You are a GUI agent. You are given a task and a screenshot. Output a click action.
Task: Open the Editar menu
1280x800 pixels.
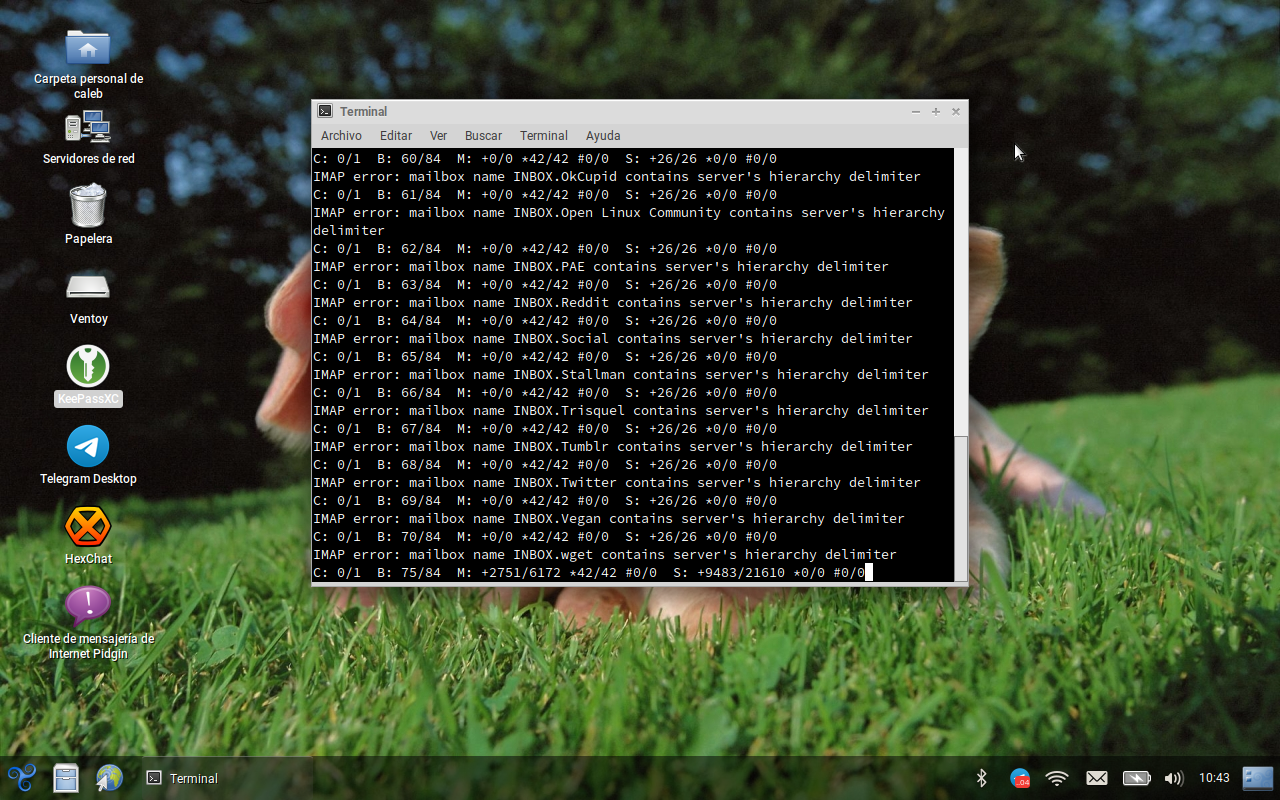coord(395,136)
